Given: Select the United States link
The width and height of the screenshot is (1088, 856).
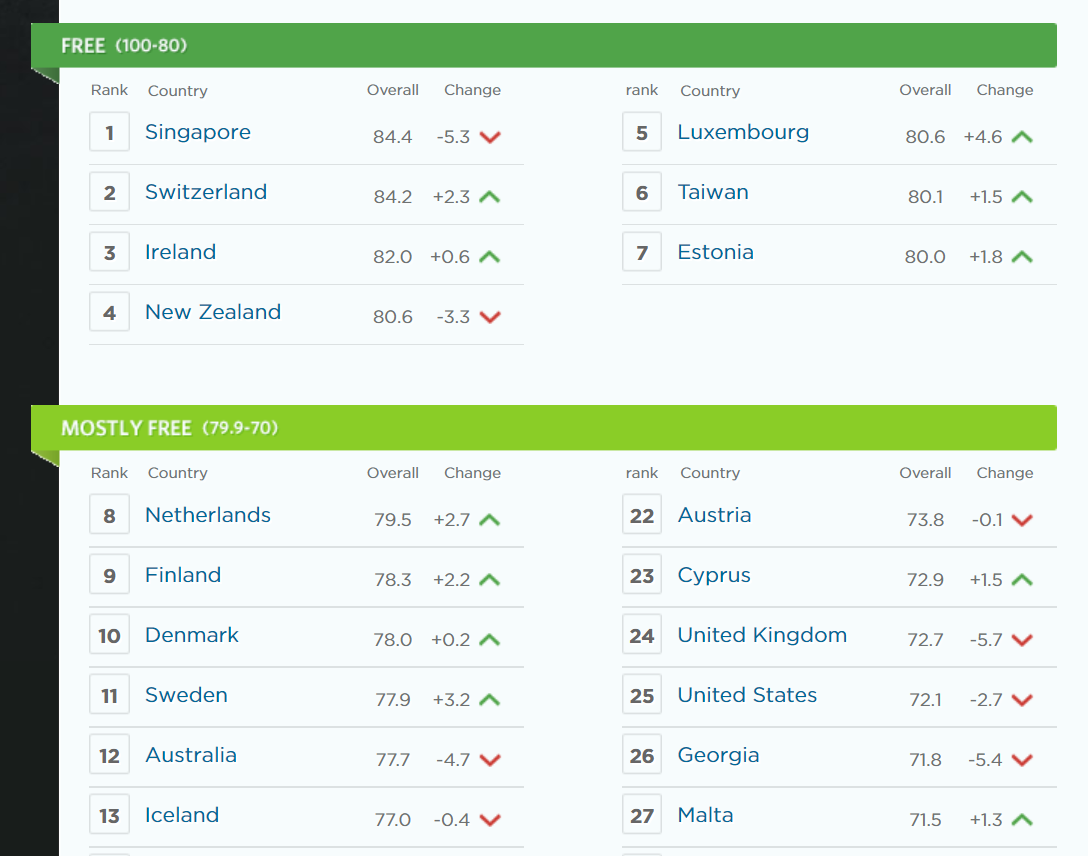Looking at the screenshot, I should tap(747, 695).
